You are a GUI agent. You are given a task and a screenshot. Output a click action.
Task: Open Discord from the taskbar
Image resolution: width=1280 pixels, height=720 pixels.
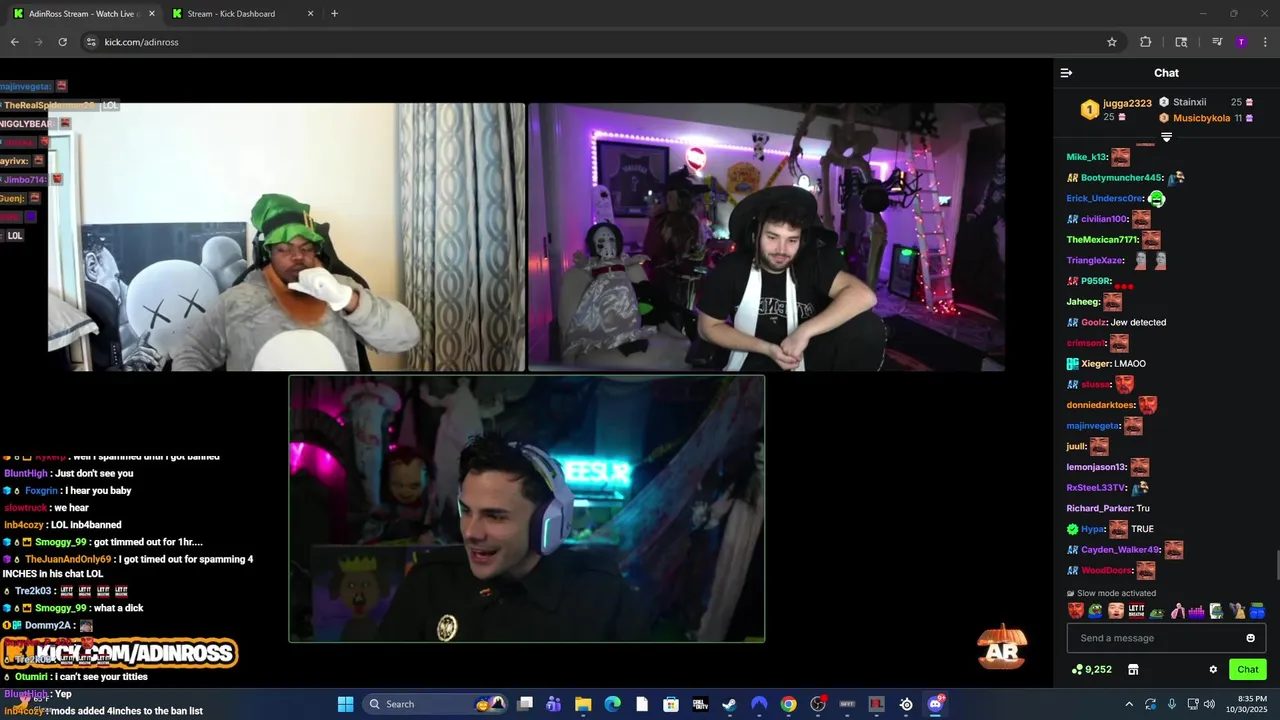point(936,704)
